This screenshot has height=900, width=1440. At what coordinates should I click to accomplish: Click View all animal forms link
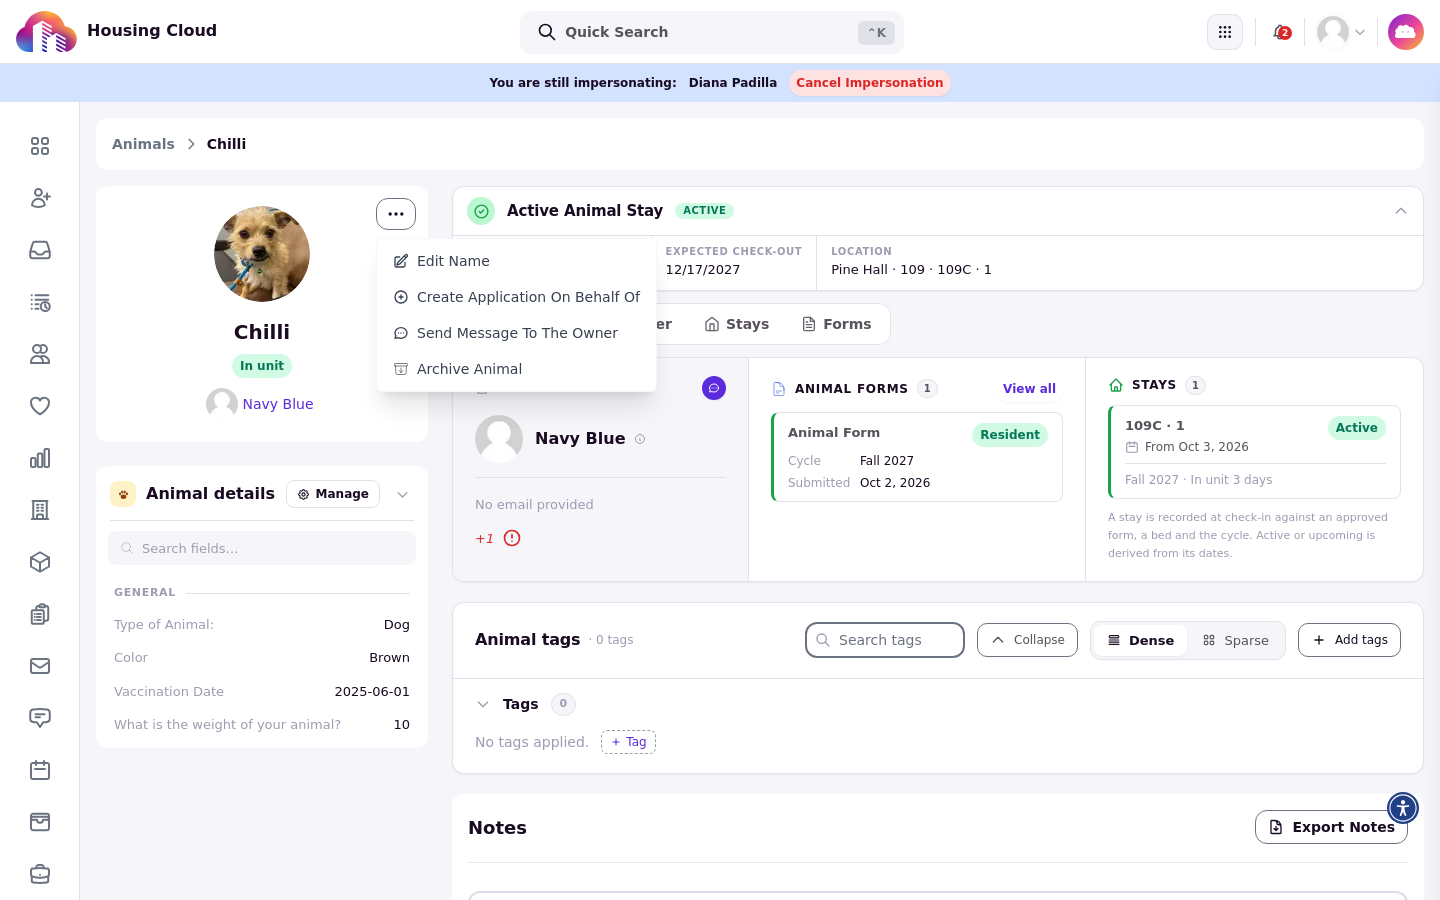click(x=1029, y=389)
